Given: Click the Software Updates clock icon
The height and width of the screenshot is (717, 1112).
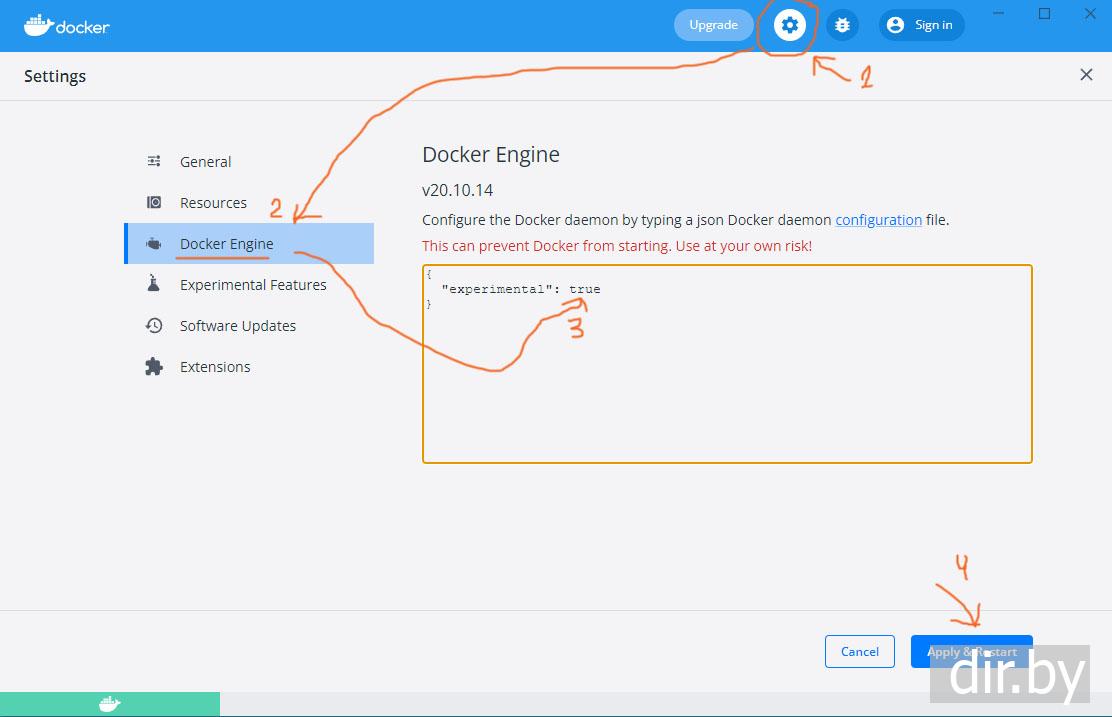Looking at the screenshot, I should pyautogui.click(x=154, y=325).
